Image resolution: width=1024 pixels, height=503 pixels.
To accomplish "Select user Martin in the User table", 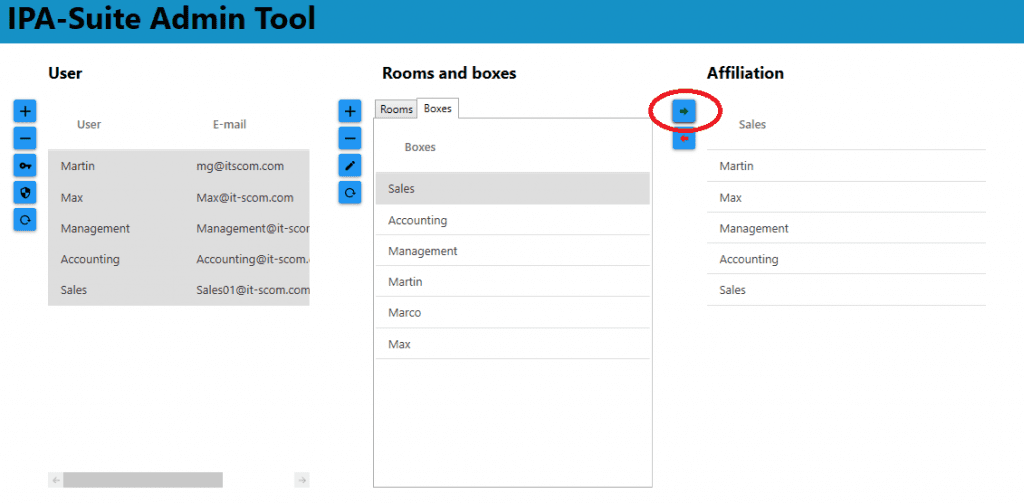I will click(x=78, y=166).
